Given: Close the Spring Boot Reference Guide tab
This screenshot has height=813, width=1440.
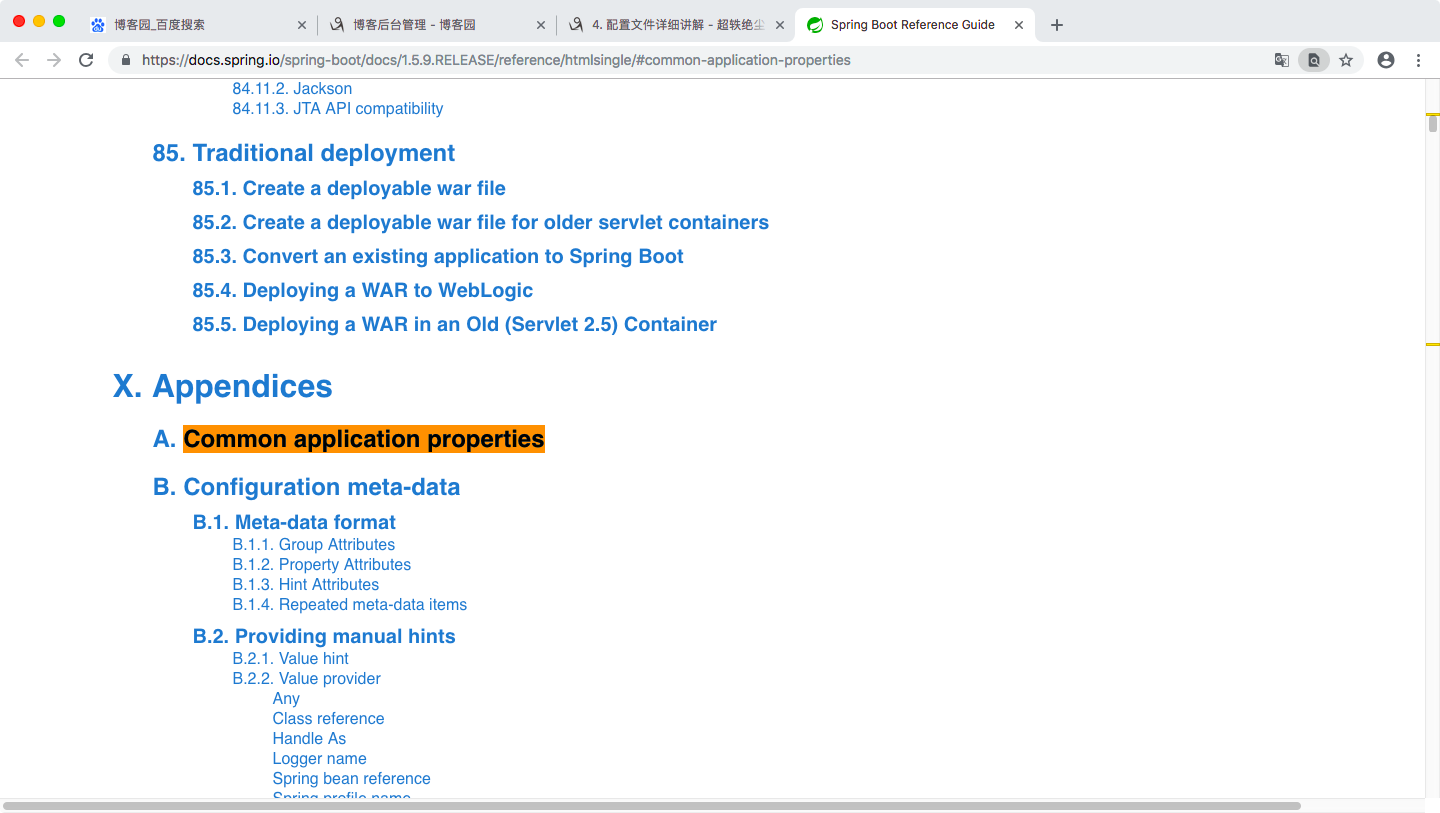Looking at the screenshot, I should point(1019,25).
